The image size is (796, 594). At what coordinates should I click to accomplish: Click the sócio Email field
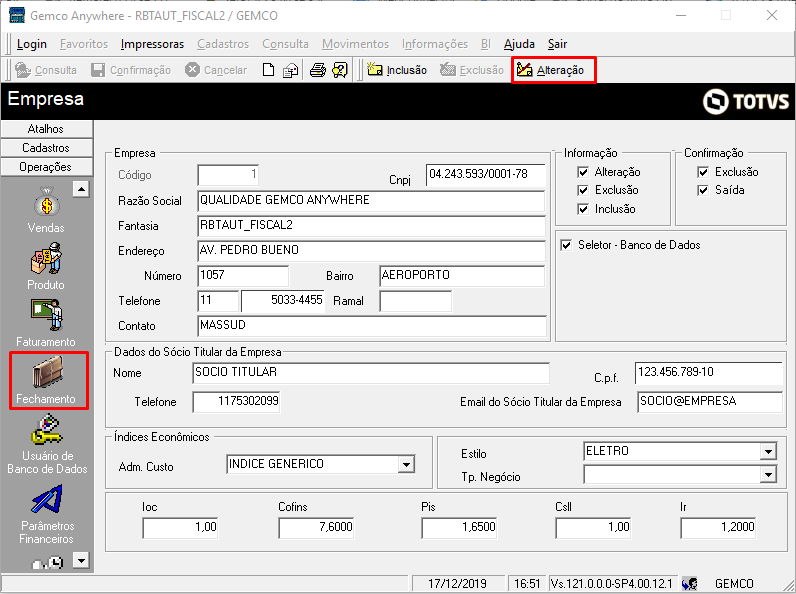coord(709,402)
